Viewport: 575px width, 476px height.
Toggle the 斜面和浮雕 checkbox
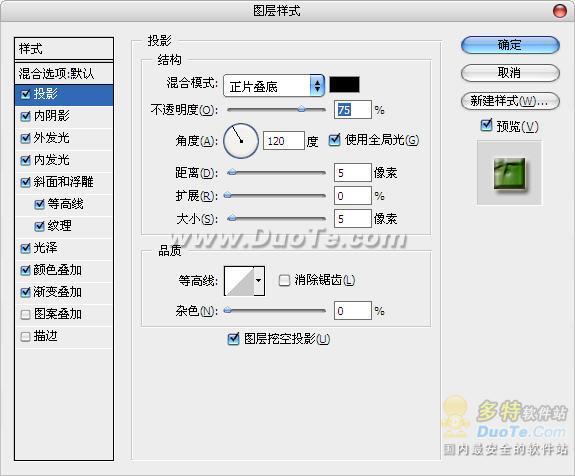[x=25, y=182]
